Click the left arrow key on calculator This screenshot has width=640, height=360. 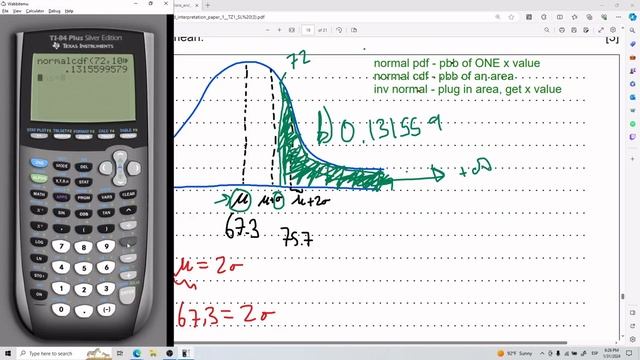coord(105,168)
